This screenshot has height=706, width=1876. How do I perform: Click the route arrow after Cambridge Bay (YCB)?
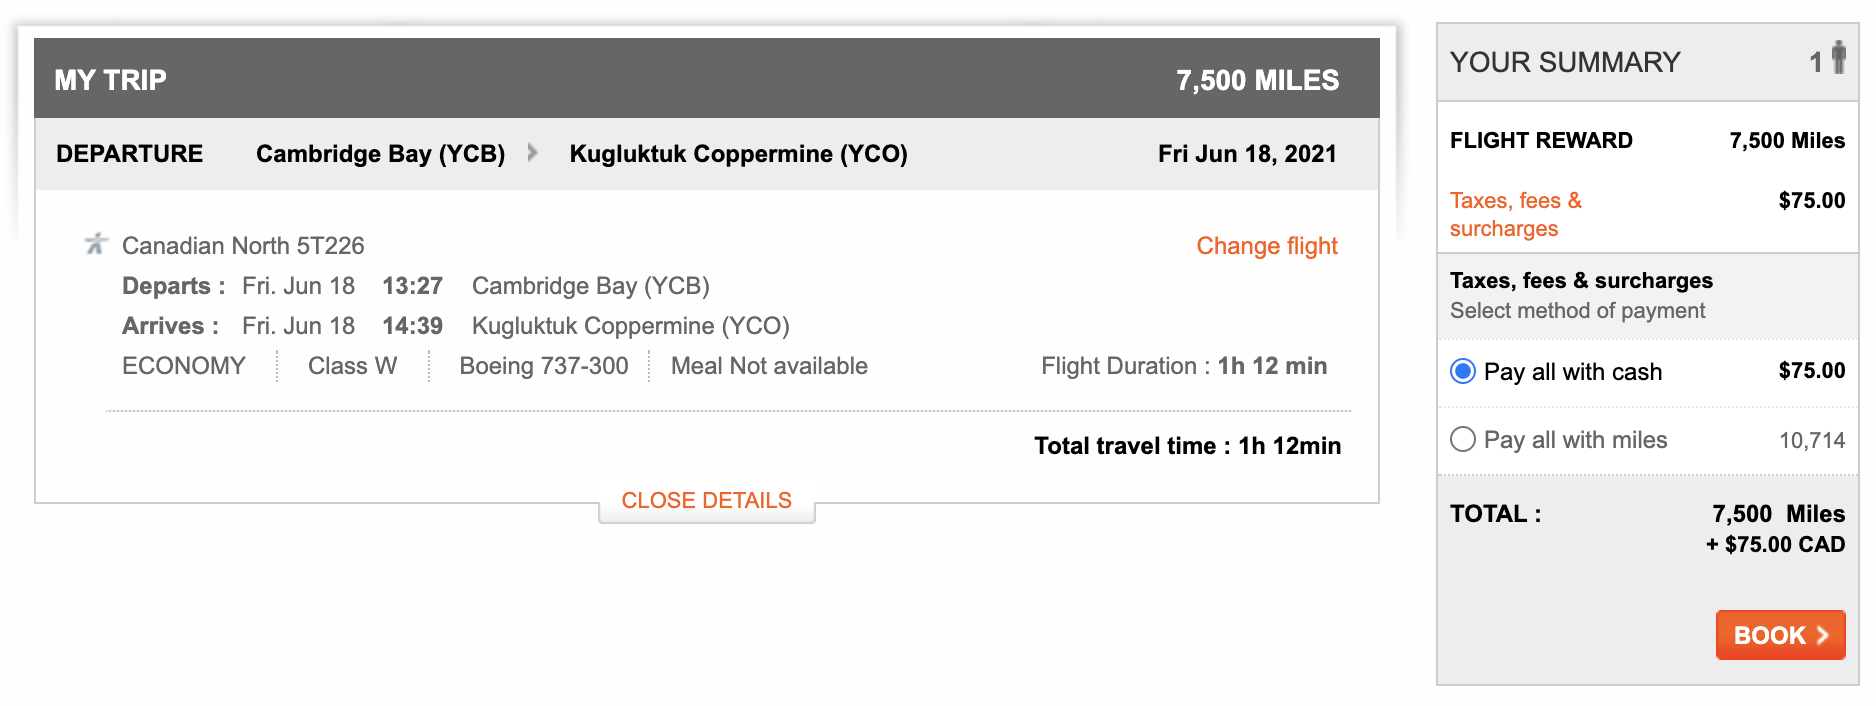coord(533,153)
